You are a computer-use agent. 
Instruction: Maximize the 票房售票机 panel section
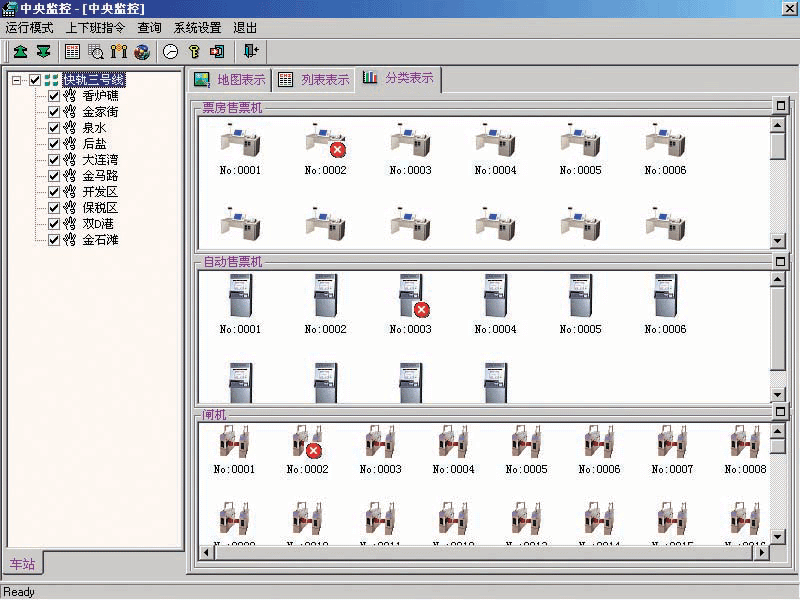780,107
